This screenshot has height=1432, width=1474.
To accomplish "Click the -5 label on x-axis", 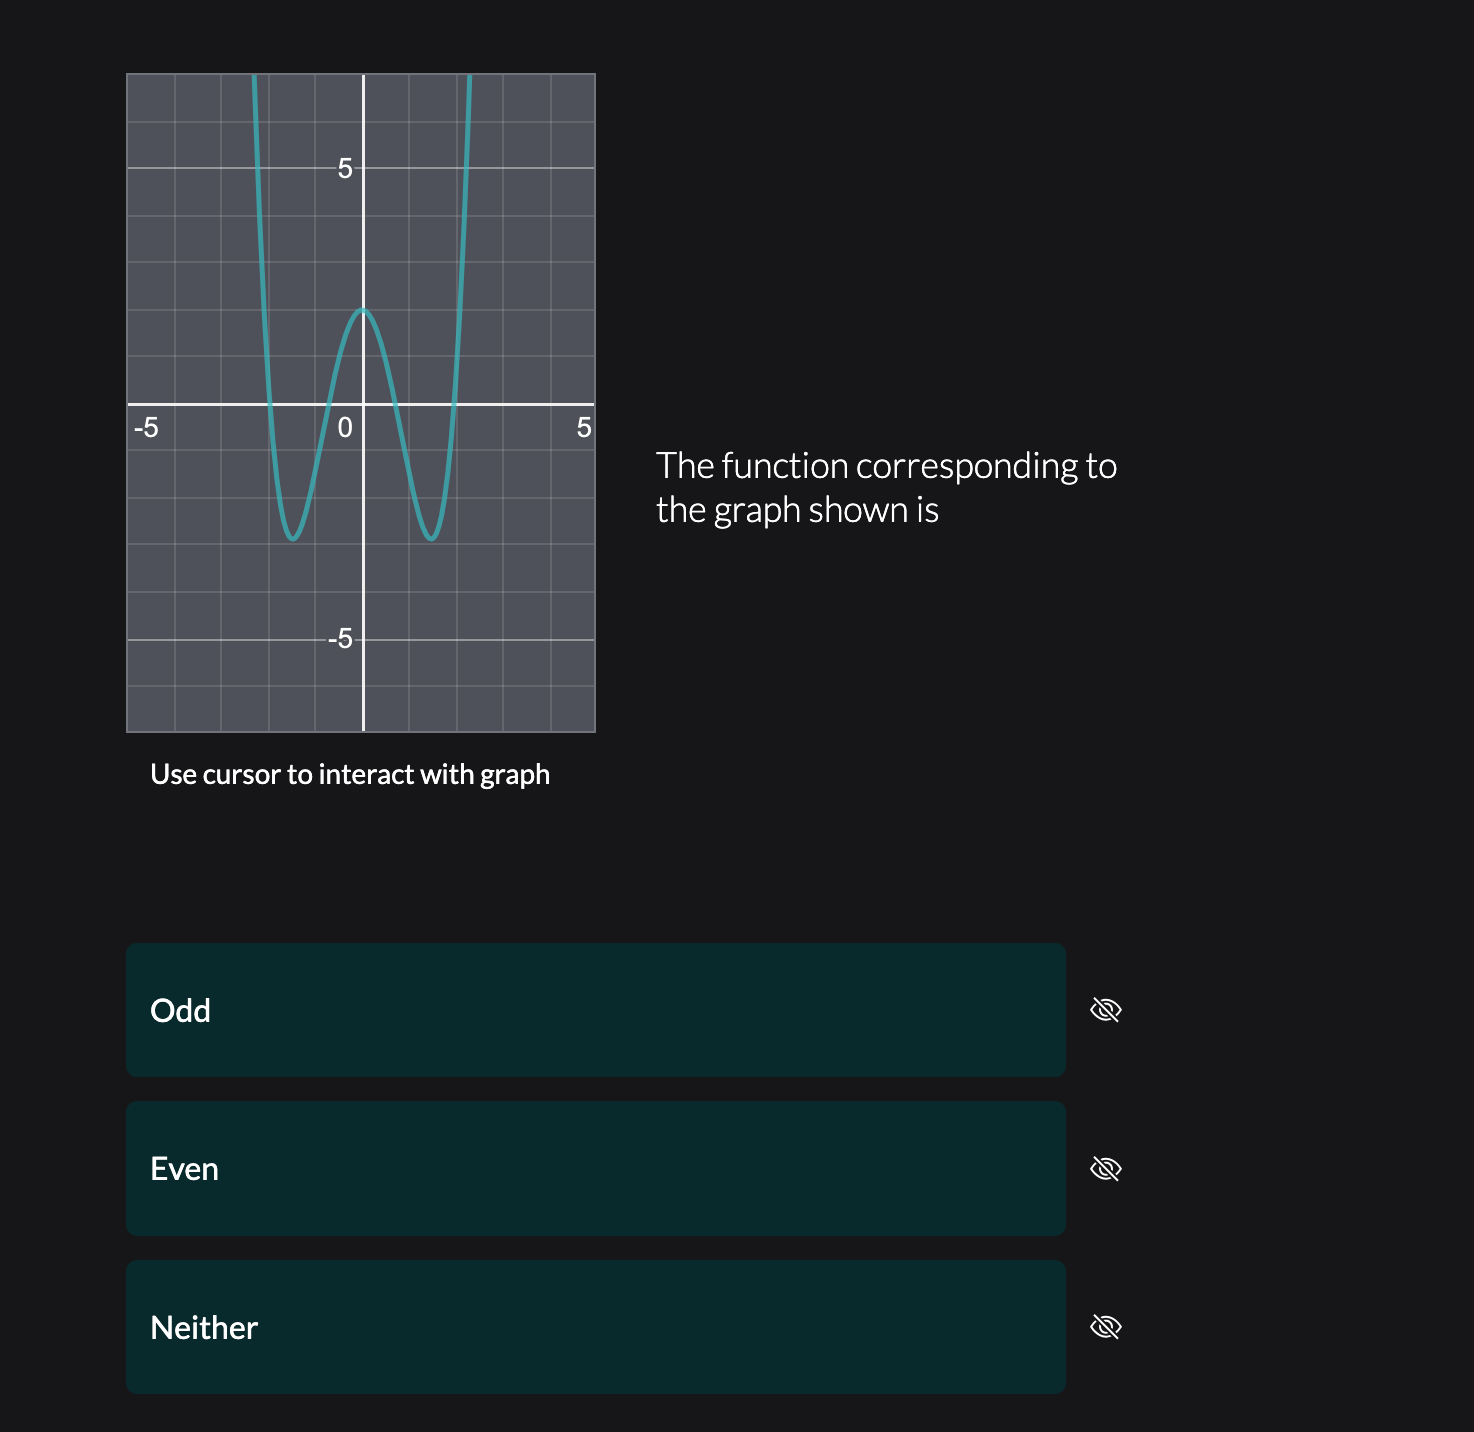I will pos(146,427).
